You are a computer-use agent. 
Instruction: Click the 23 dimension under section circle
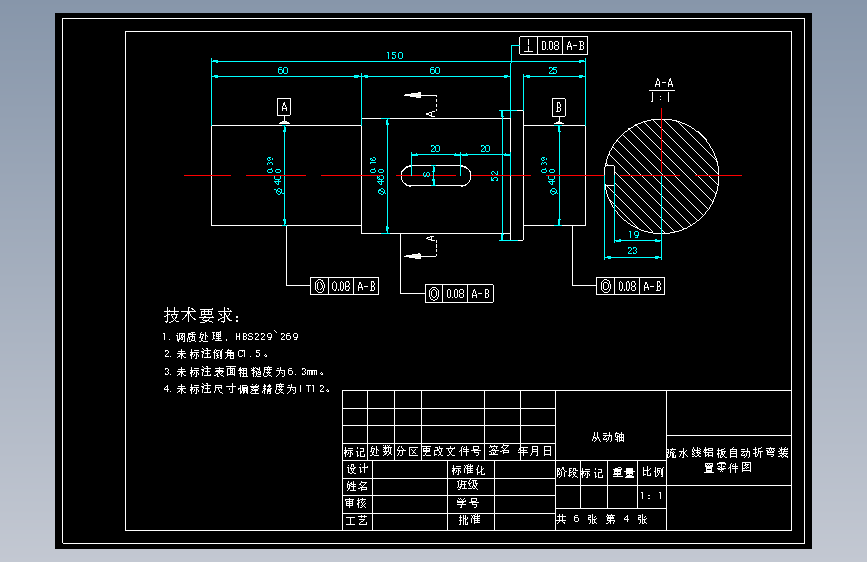coord(633,251)
